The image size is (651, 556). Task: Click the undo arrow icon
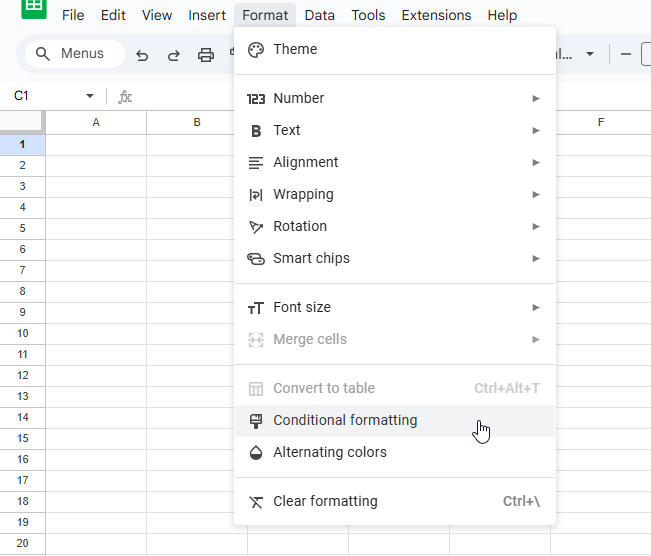point(142,55)
